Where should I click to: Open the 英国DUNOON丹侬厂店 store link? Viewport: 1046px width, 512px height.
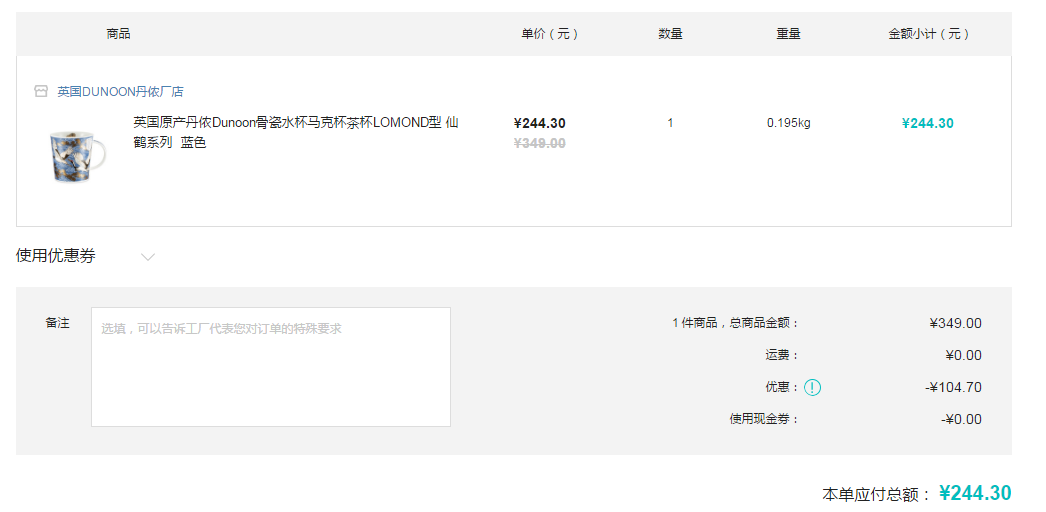click(x=120, y=92)
